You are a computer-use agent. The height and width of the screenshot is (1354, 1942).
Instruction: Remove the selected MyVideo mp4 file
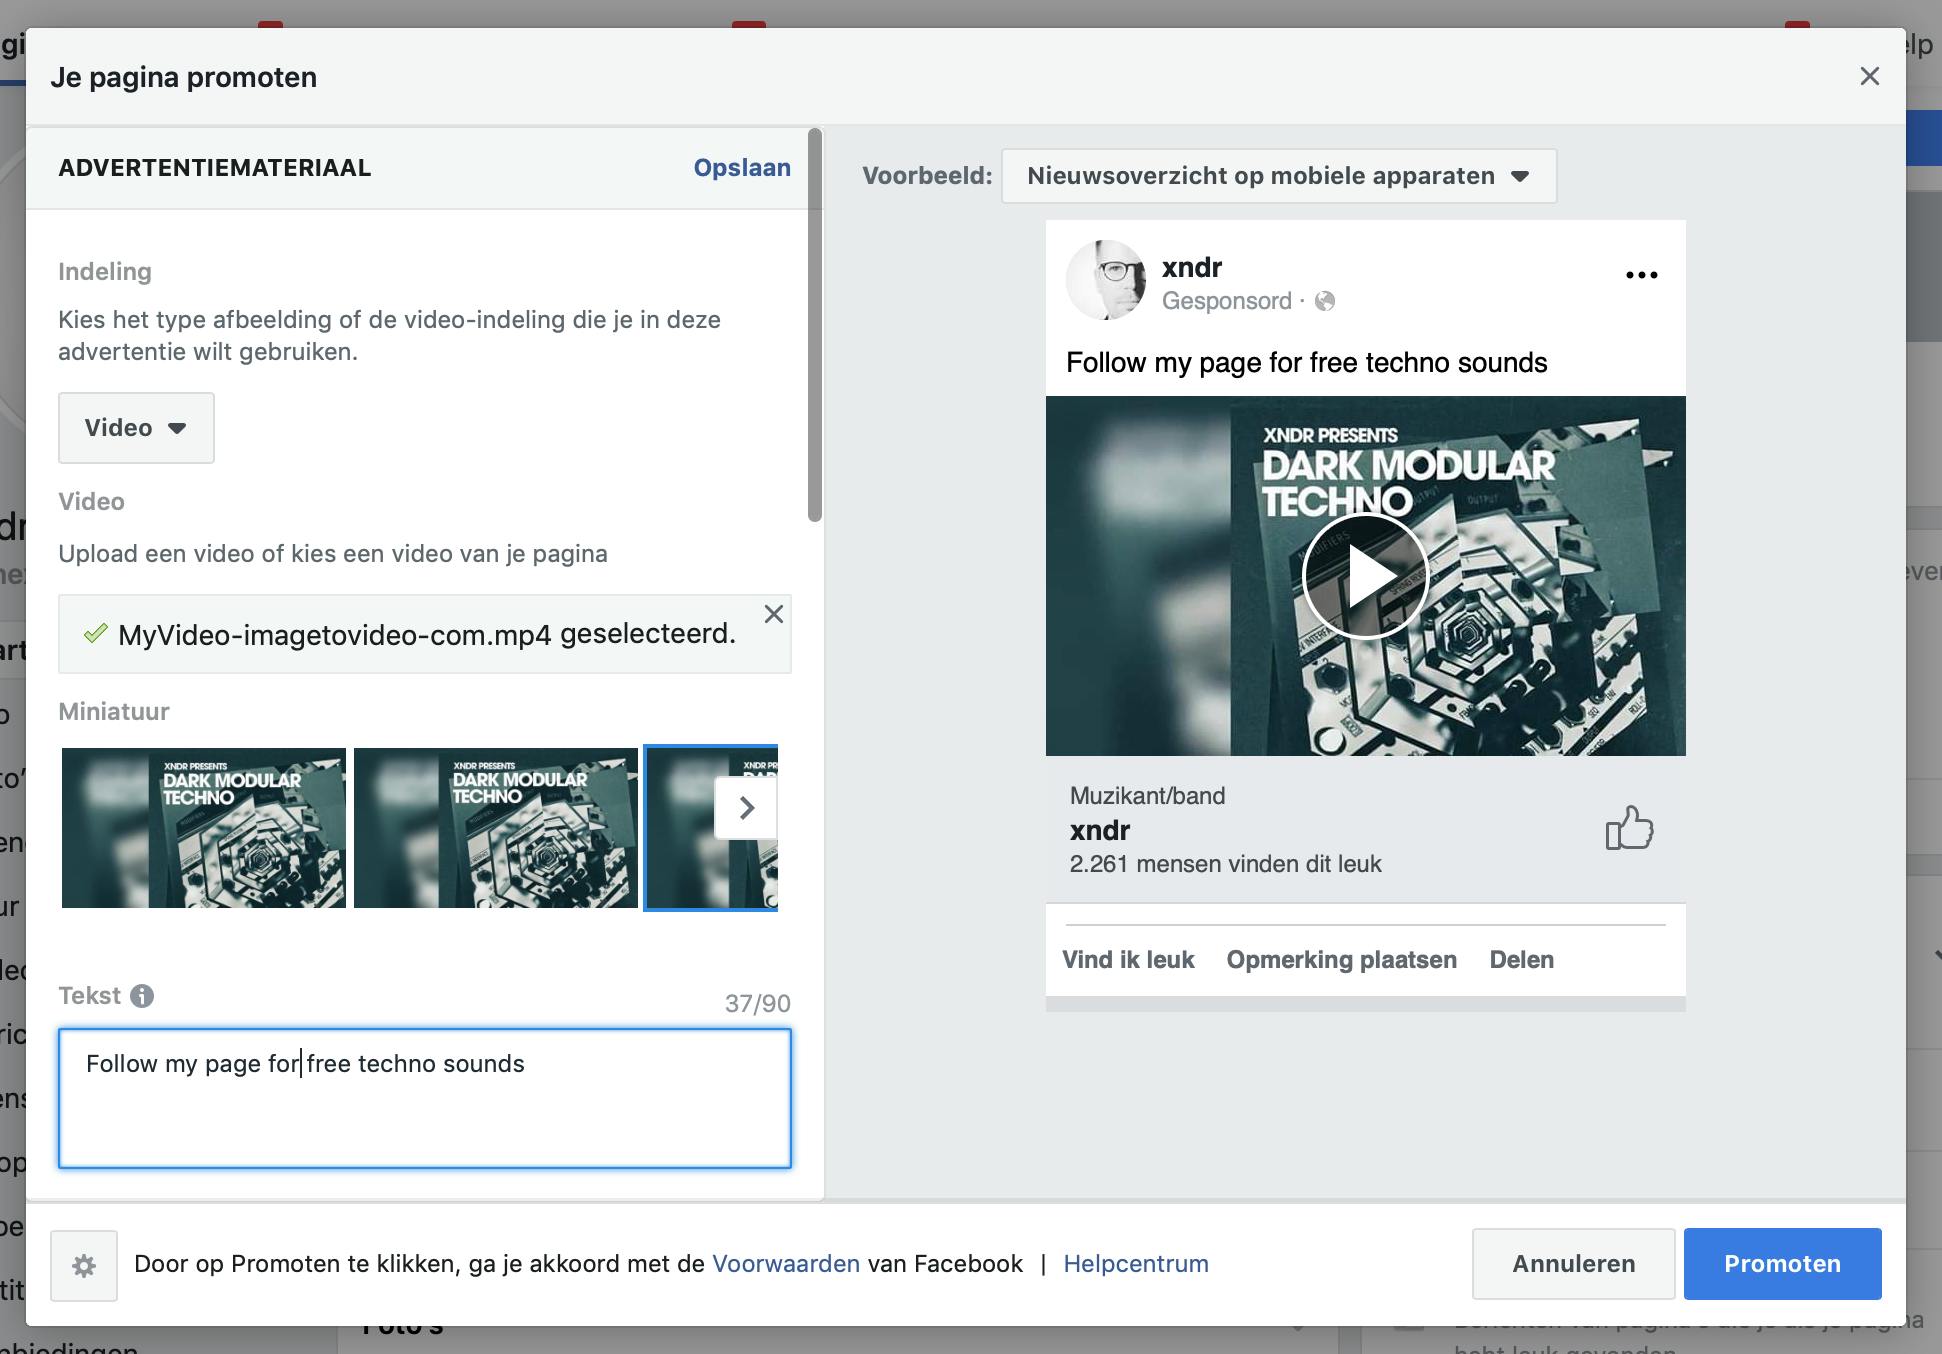[773, 614]
